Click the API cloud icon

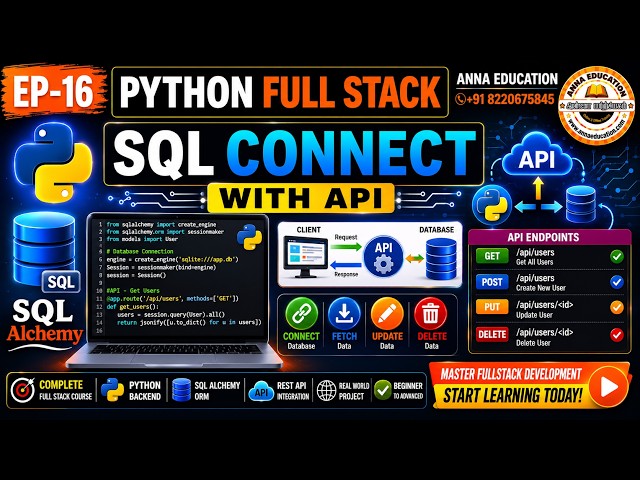pos(537,155)
